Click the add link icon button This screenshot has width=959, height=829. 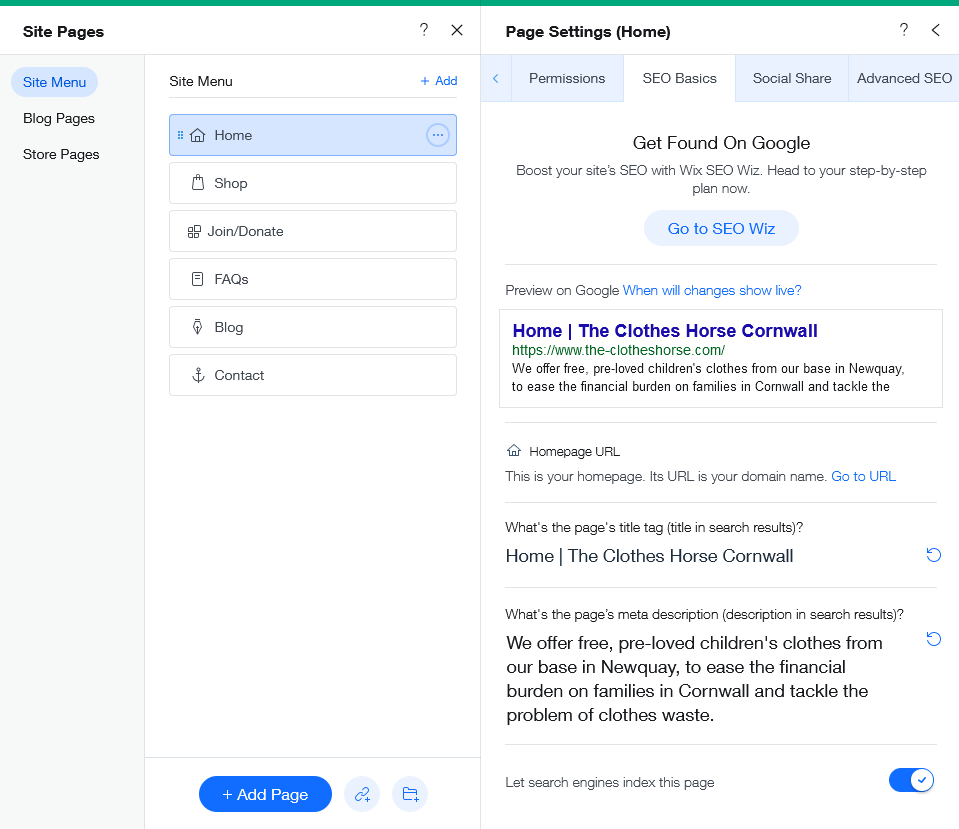pos(362,794)
